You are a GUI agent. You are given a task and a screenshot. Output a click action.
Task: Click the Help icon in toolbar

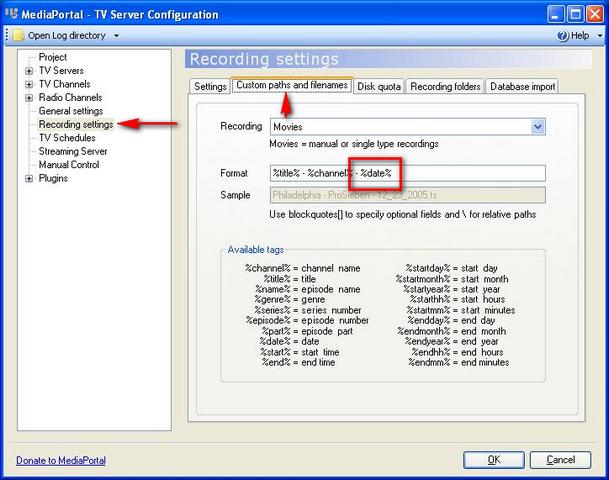(562, 35)
